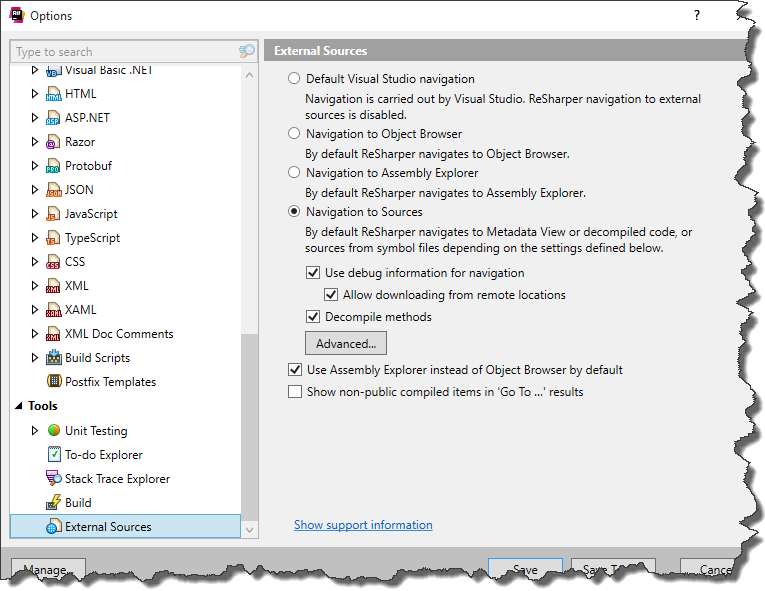Click the Razor file icon
The width and height of the screenshot is (765, 591).
pyautogui.click(x=53, y=142)
